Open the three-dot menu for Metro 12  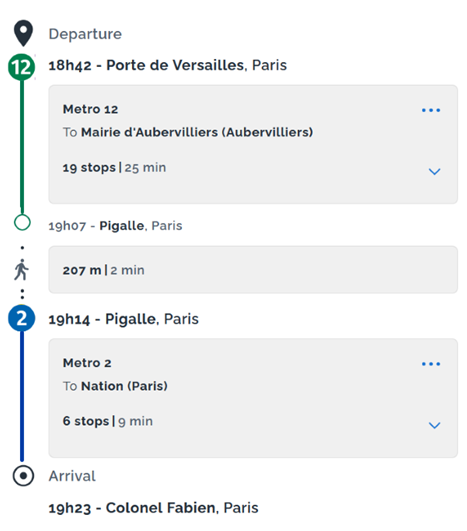coord(431,110)
